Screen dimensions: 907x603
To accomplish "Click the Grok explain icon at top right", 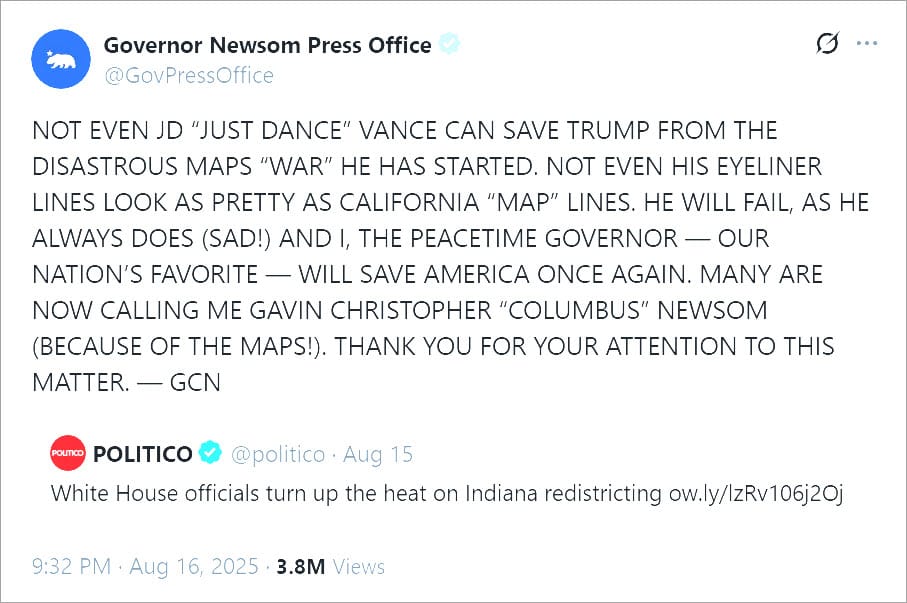I will point(827,44).
